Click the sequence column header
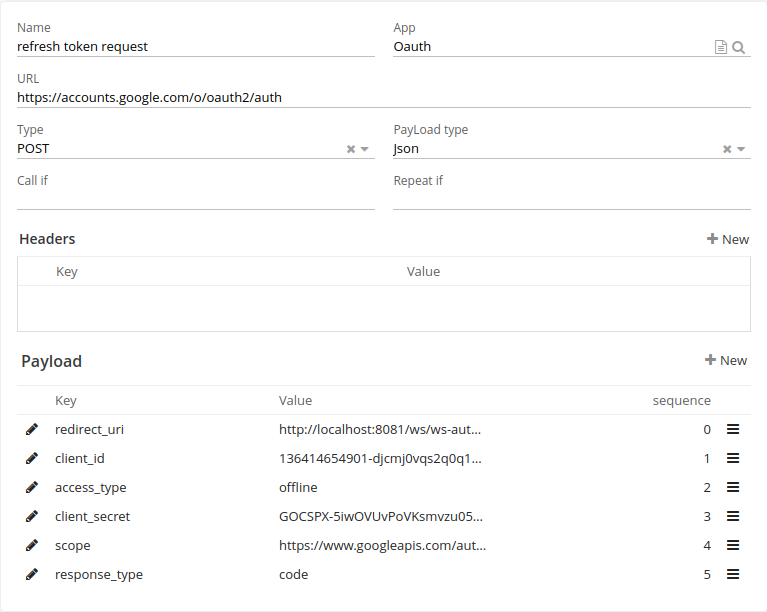 (681, 400)
